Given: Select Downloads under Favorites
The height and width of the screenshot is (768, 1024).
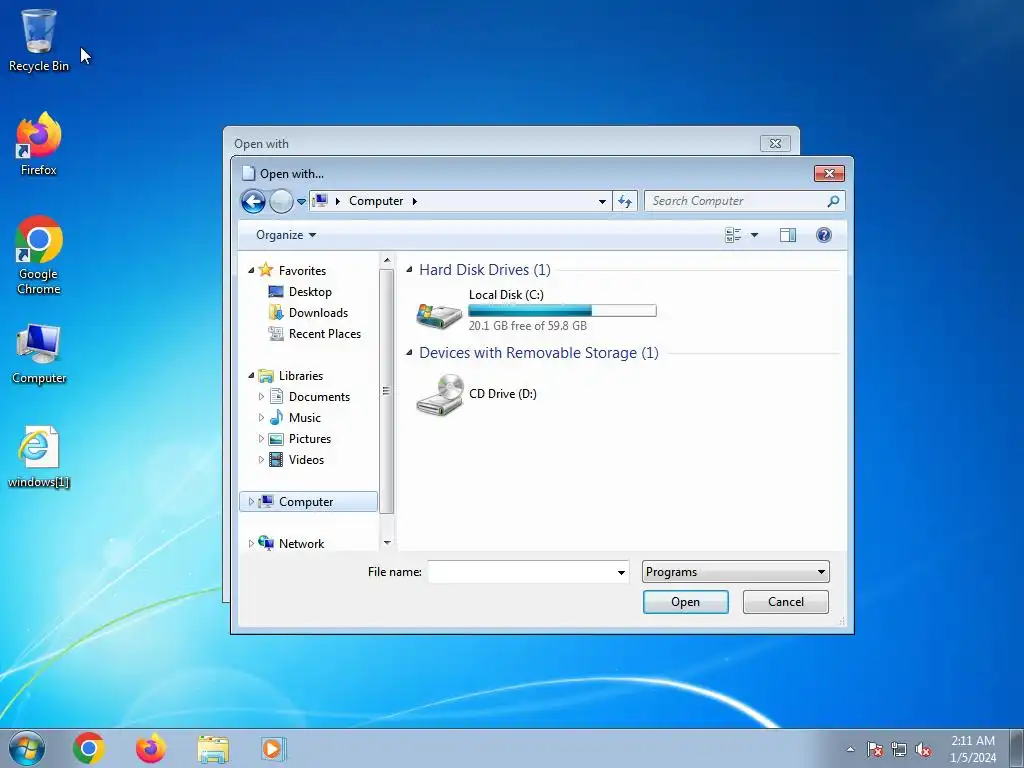Looking at the screenshot, I should pos(318,313).
